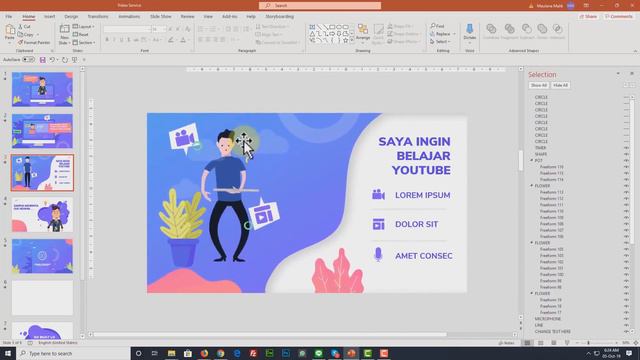The image size is (640, 360).
Task: Switch to Normal view in status bar
Action: click(x=527, y=343)
